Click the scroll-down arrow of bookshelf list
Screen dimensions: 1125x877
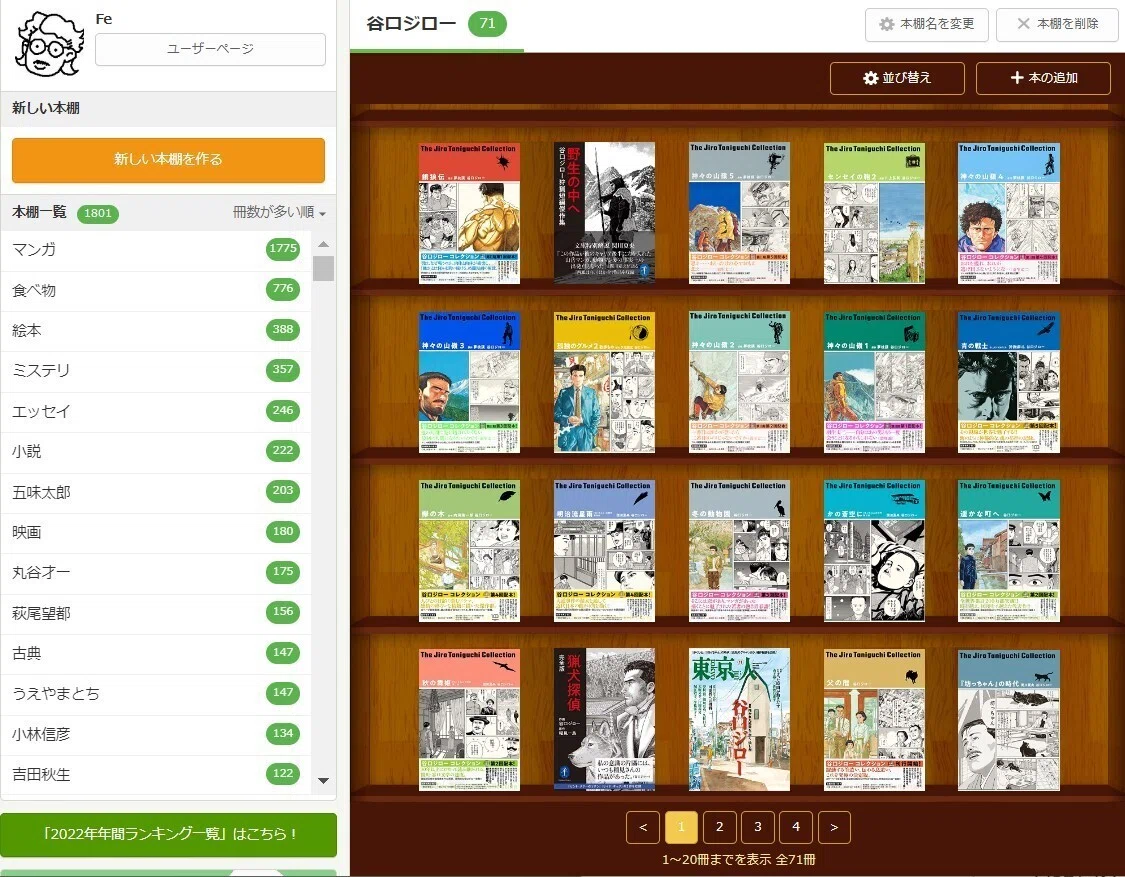(324, 781)
